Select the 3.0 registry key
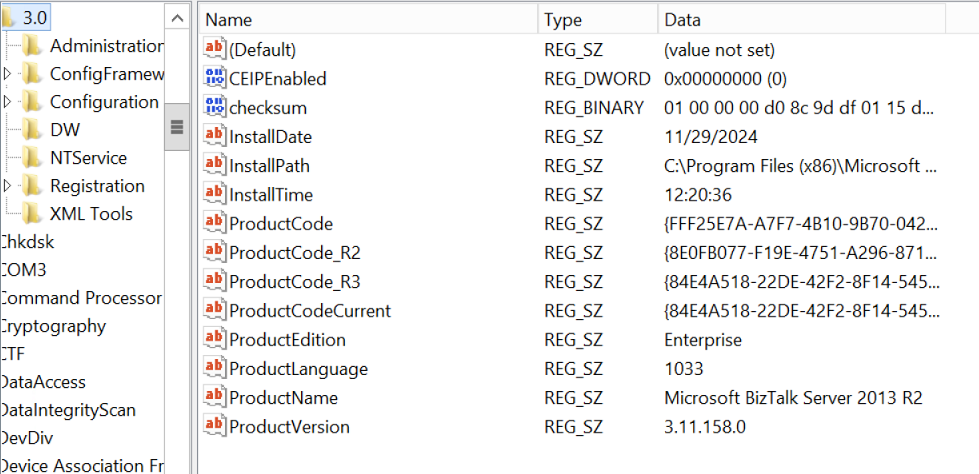 pos(35,18)
